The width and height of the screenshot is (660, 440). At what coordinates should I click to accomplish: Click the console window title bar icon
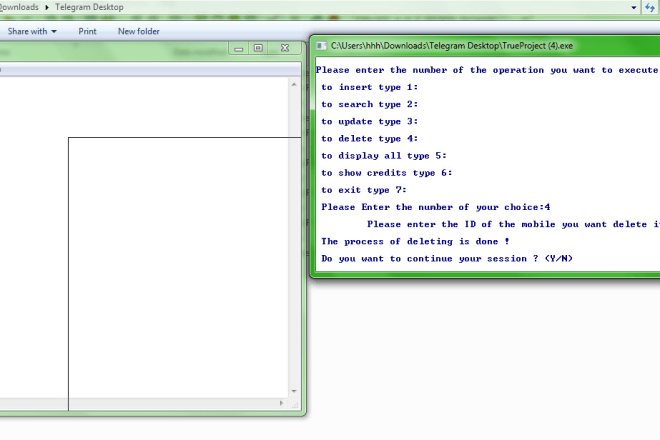(x=321, y=46)
